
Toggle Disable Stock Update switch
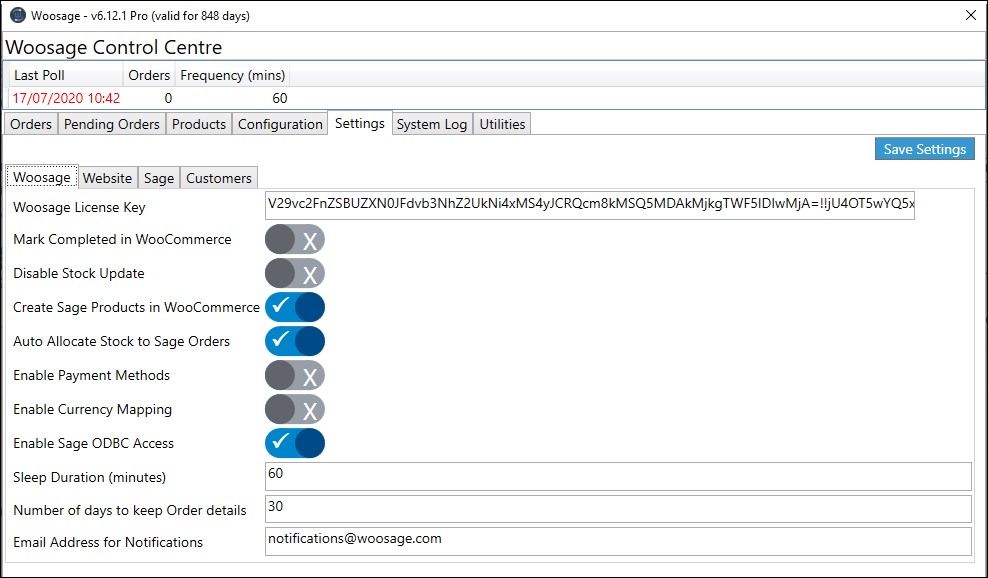pos(295,274)
